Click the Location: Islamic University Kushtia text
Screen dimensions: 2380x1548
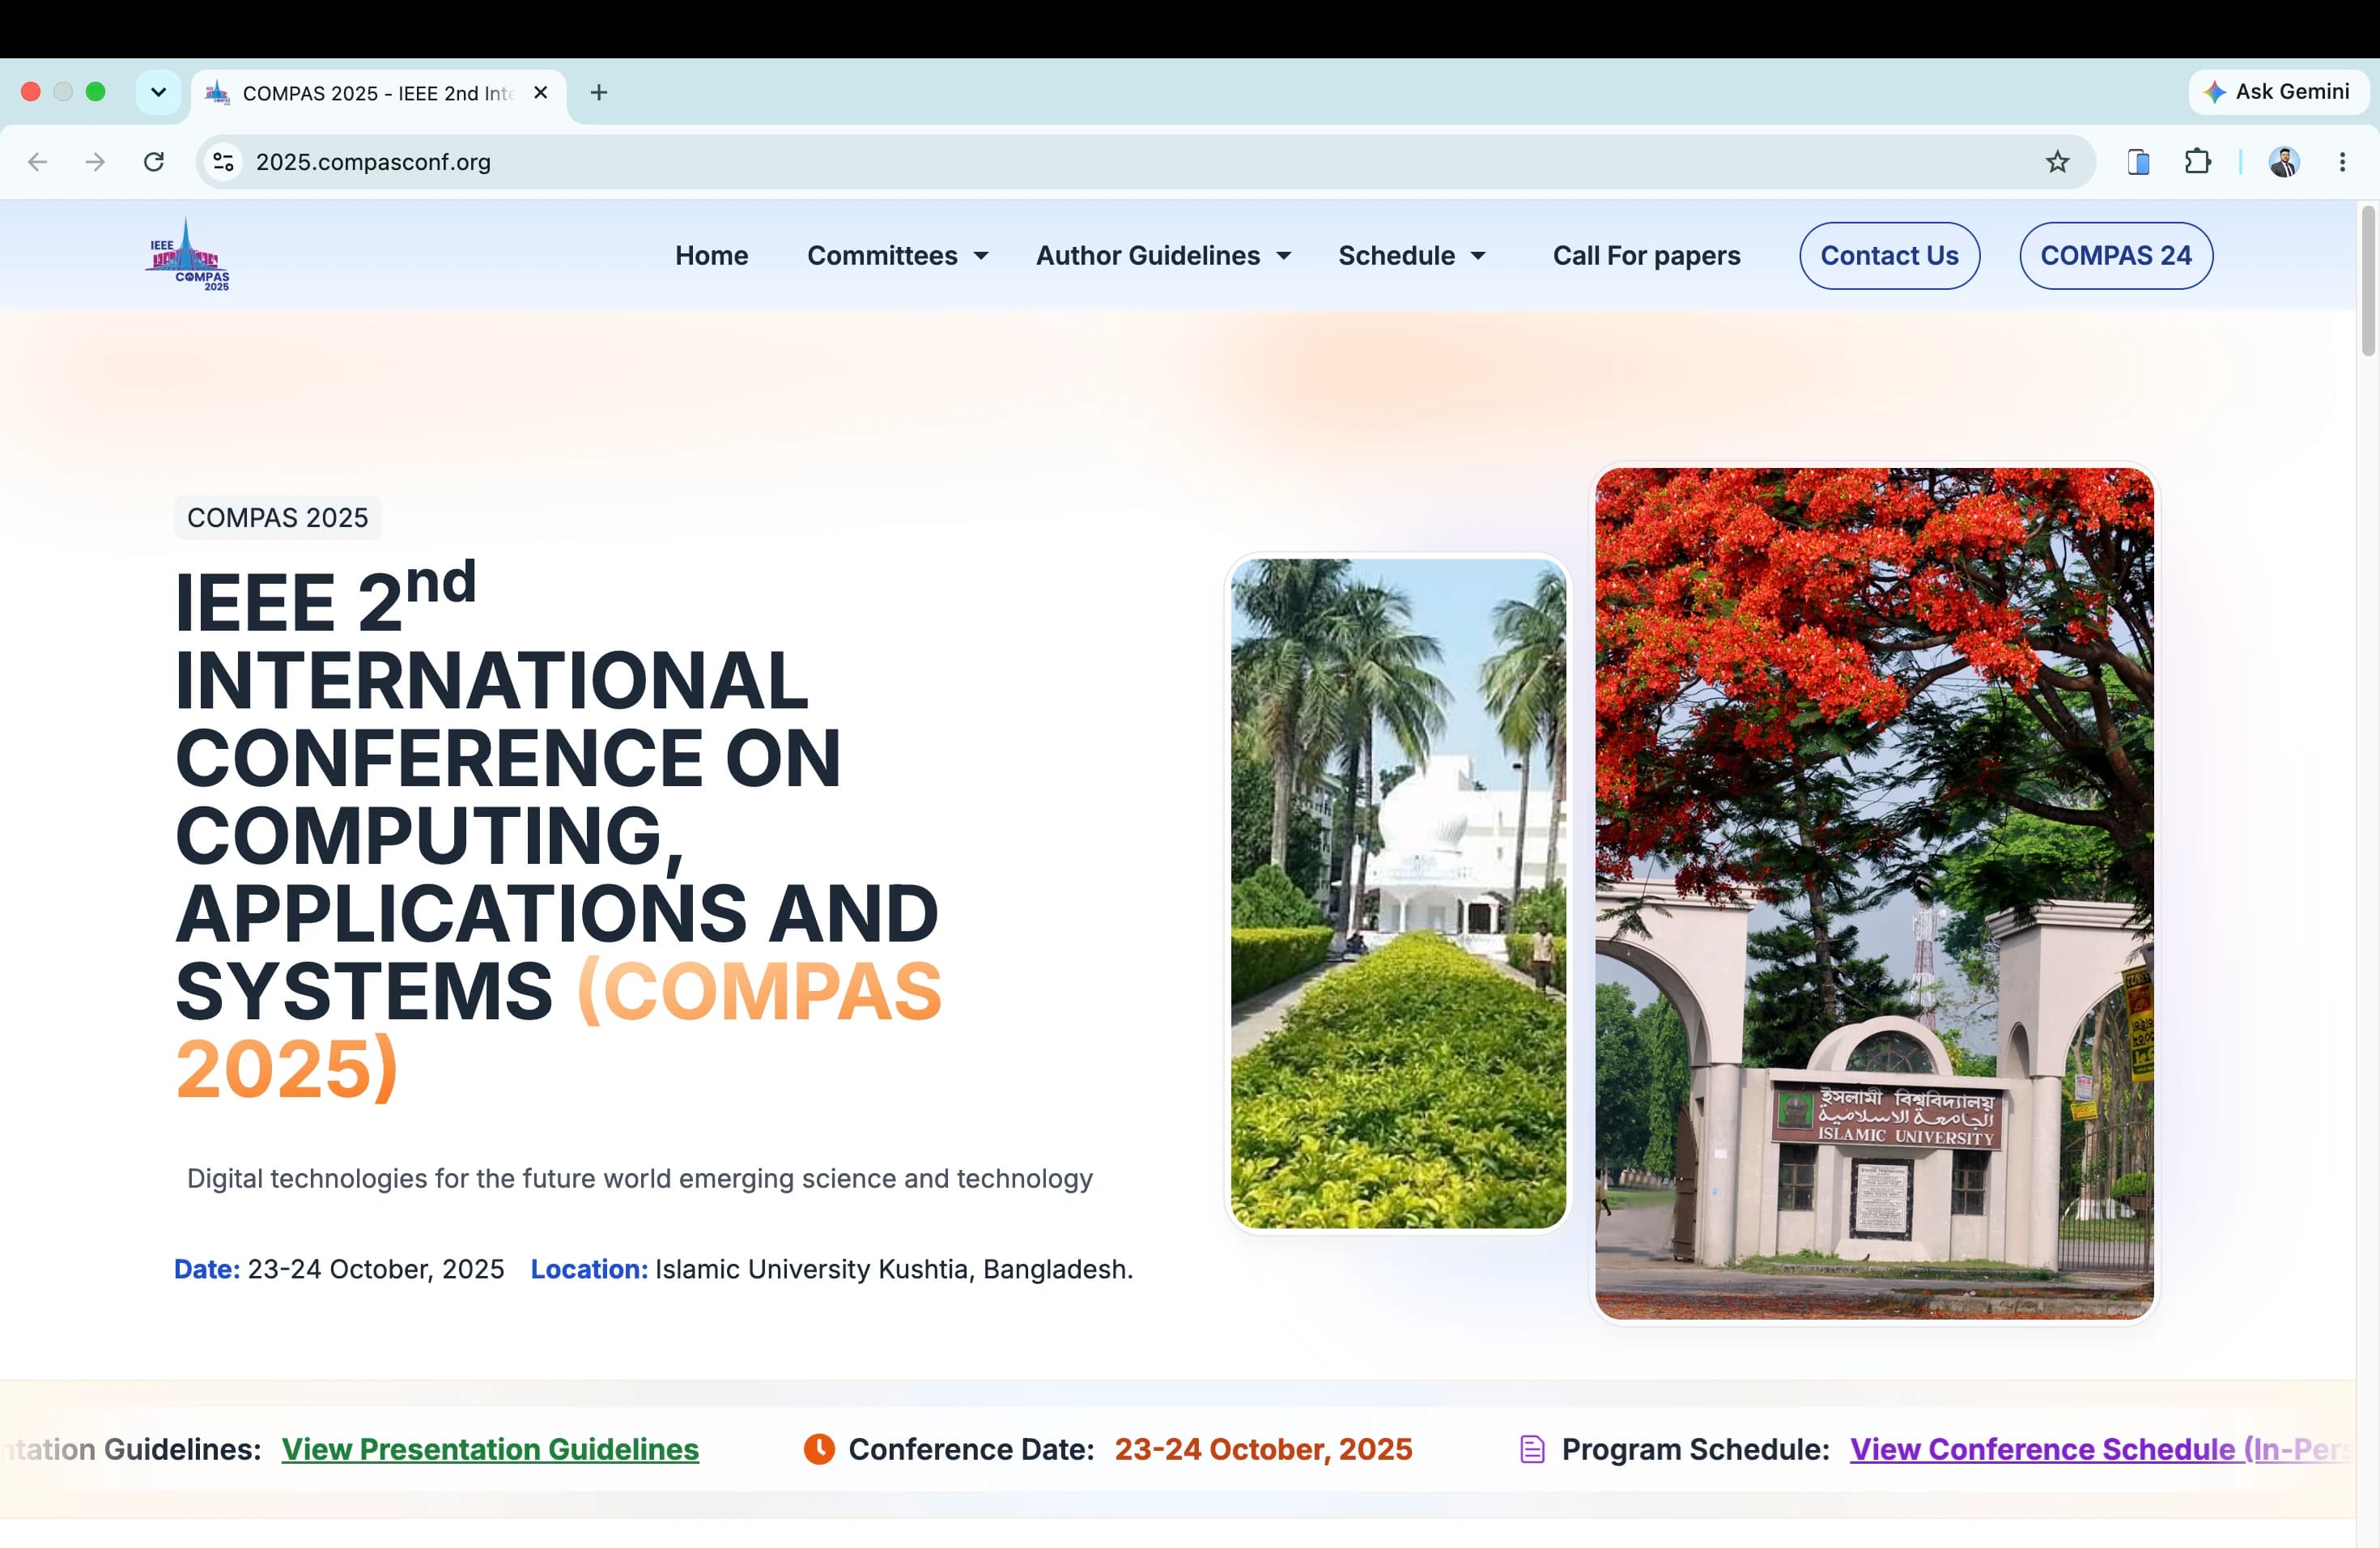[832, 1269]
